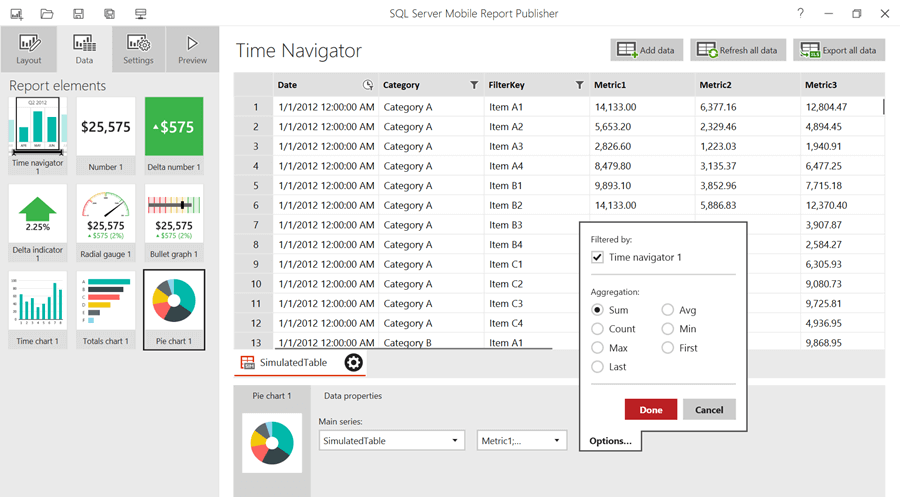
Task: Click the red Done button
Action: pyautogui.click(x=651, y=410)
